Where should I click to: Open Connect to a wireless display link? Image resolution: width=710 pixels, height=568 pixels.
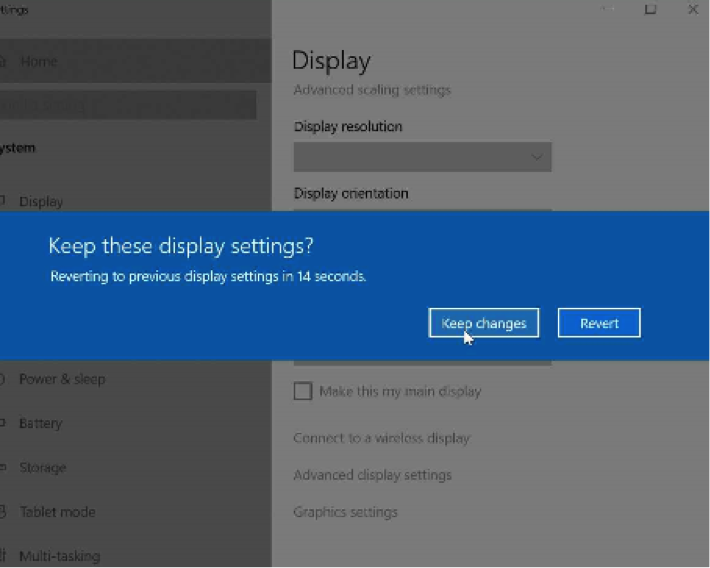pos(381,438)
